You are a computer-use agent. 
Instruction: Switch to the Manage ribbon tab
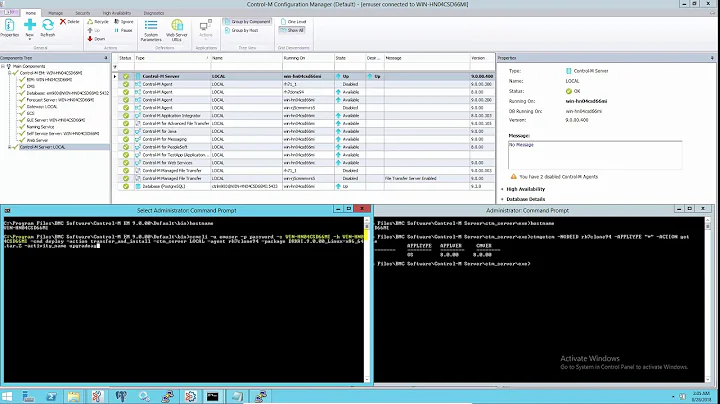point(56,13)
